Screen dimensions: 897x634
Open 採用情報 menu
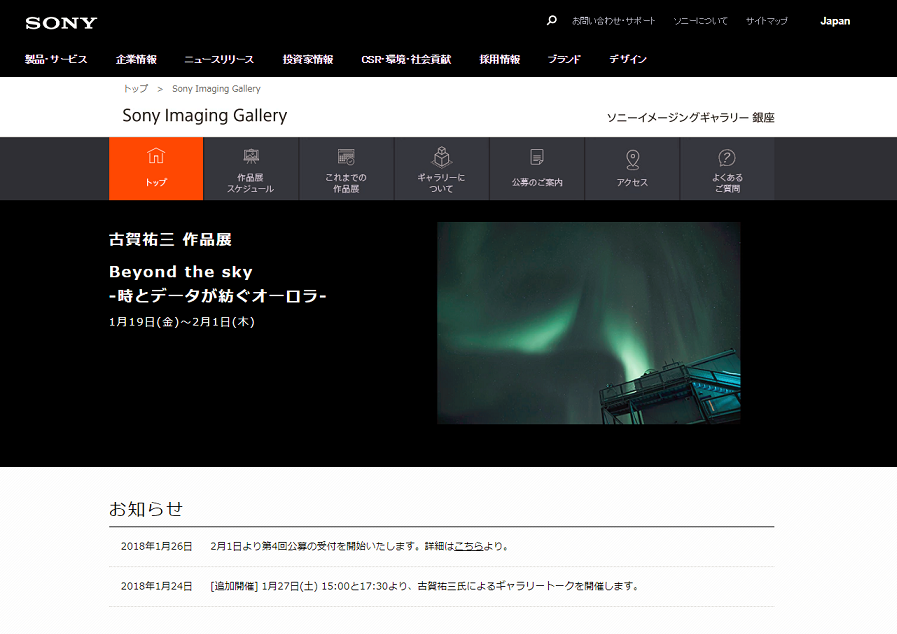tap(499, 59)
